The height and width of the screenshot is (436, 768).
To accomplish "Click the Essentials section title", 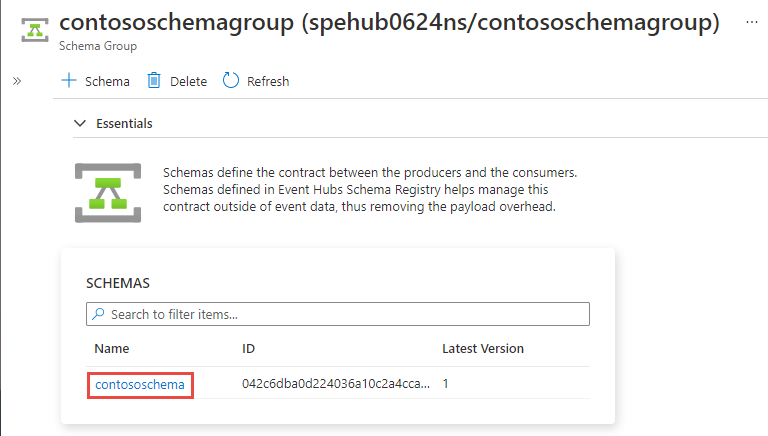I will pyautogui.click(x=124, y=123).
